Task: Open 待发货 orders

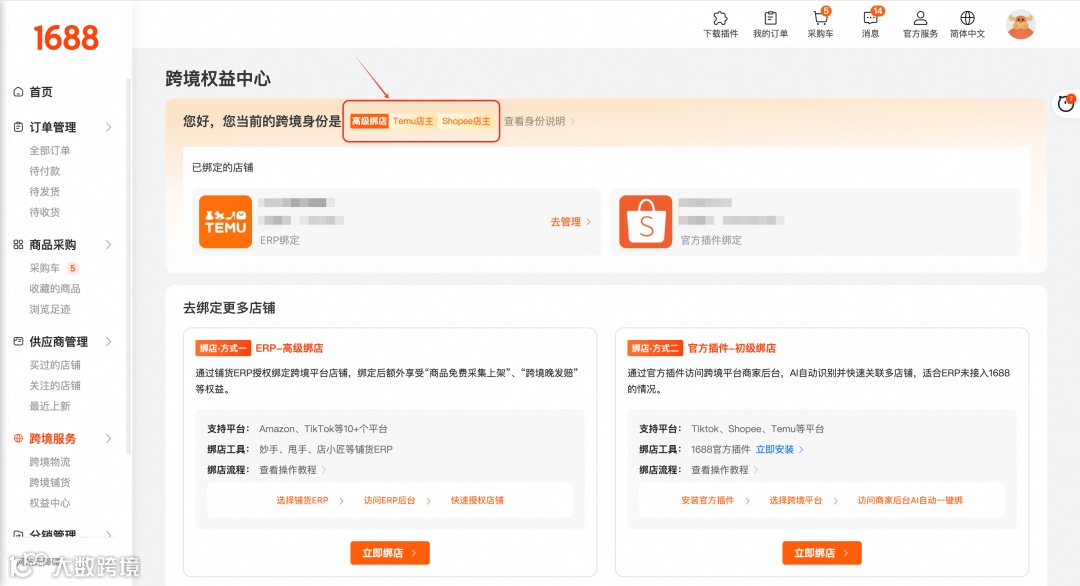Action: 45,191
